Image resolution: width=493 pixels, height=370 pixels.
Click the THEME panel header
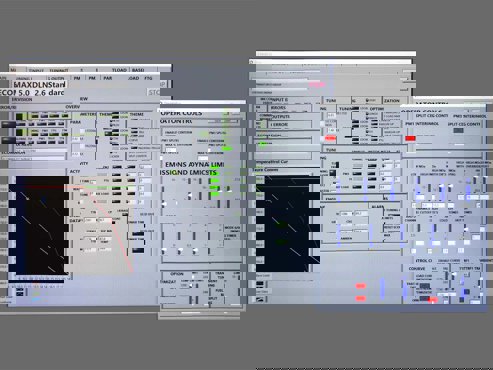click(136, 114)
